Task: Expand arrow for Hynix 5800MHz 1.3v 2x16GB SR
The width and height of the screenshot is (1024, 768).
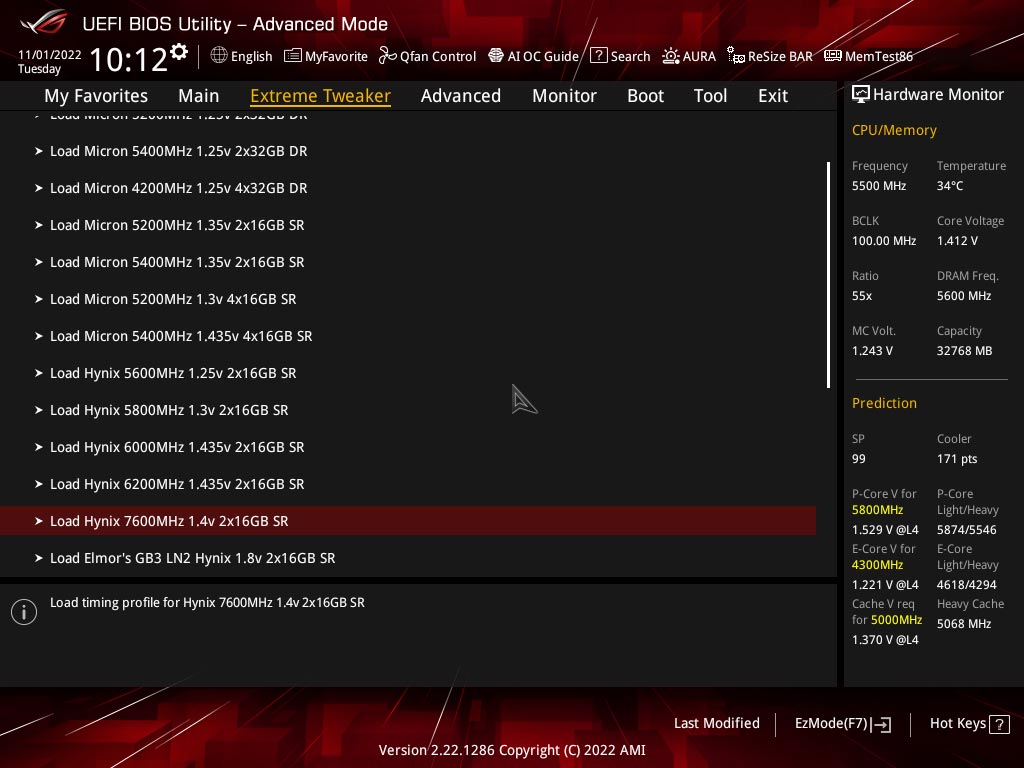Action: (39, 410)
